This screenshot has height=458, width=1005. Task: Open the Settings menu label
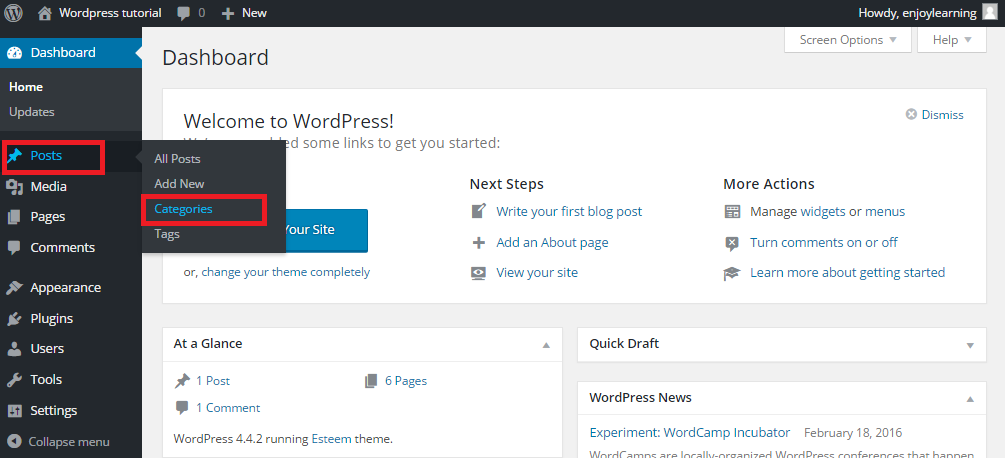(x=54, y=411)
